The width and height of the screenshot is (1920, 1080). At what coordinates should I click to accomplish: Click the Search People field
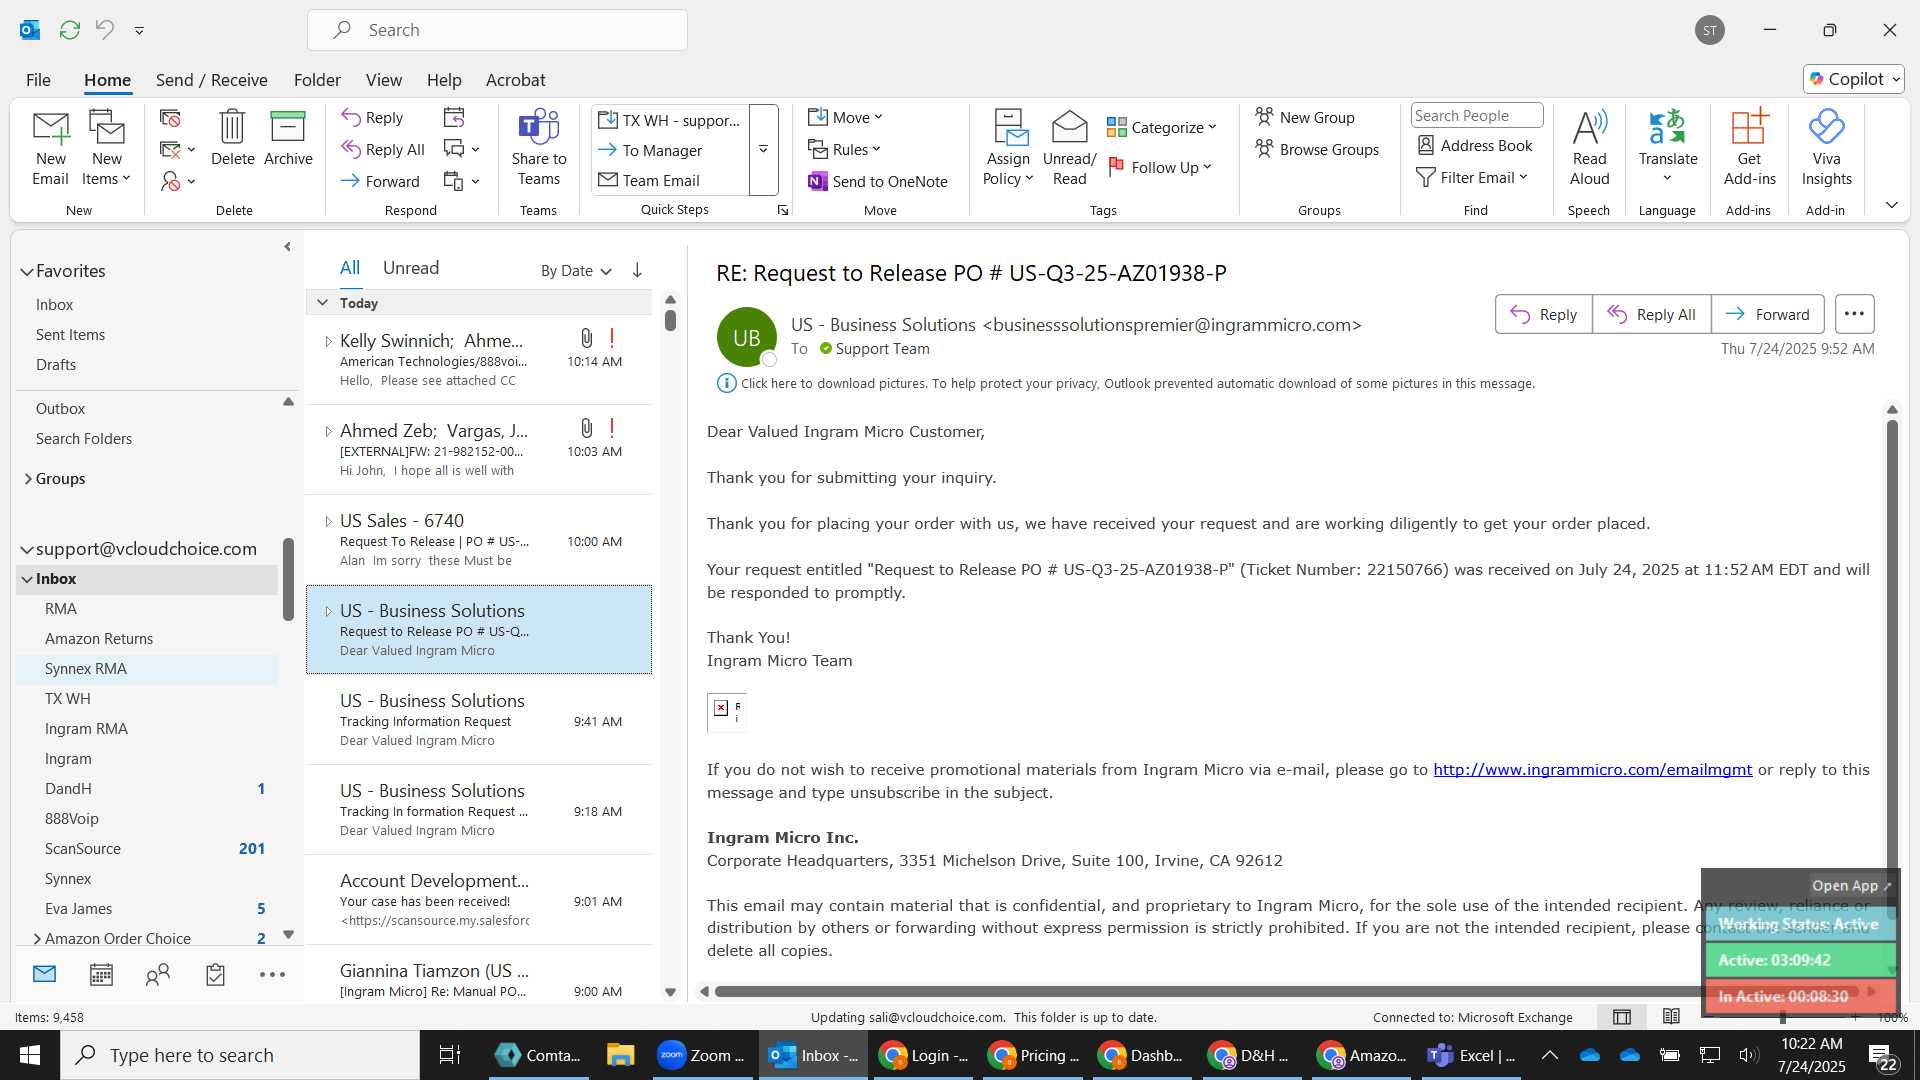pyautogui.click(x=1476, y=116)
